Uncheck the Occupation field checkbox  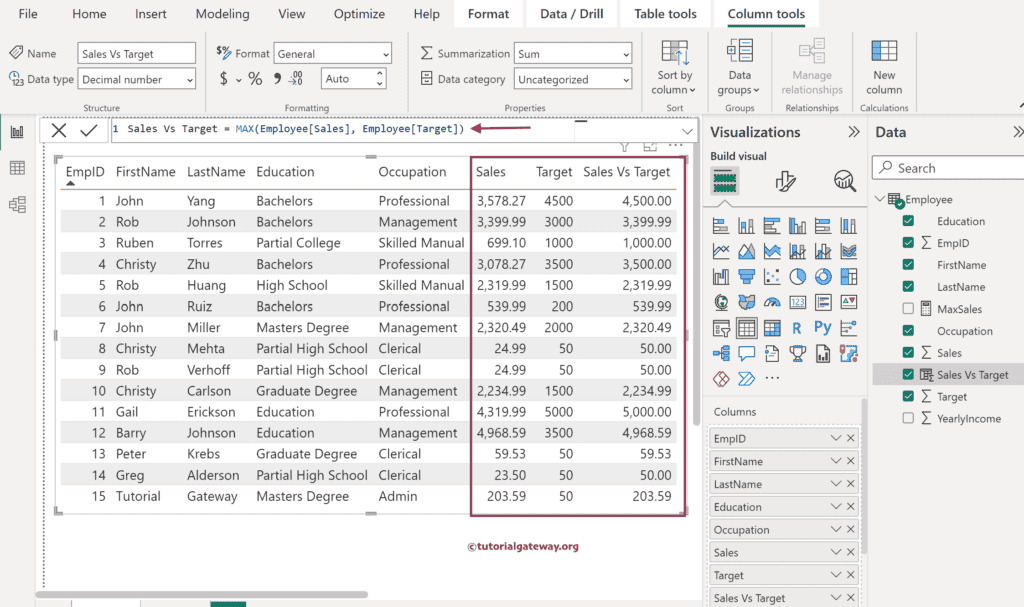(908, 331)
